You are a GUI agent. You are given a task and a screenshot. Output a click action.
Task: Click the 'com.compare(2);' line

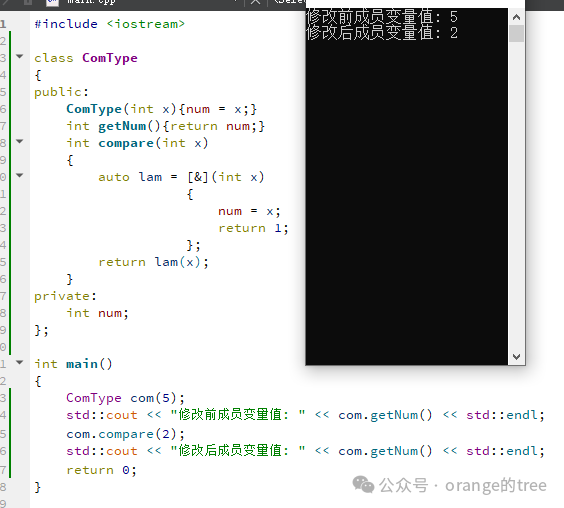point(125,434)
